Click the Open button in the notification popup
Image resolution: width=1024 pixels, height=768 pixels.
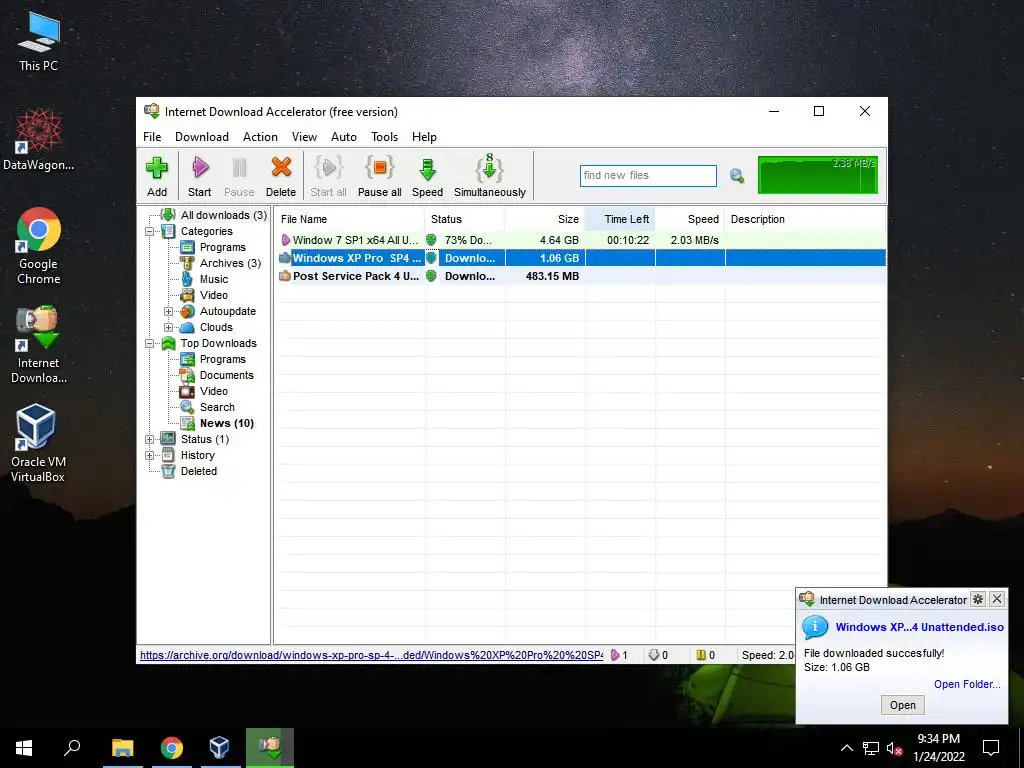click(903, 705)
